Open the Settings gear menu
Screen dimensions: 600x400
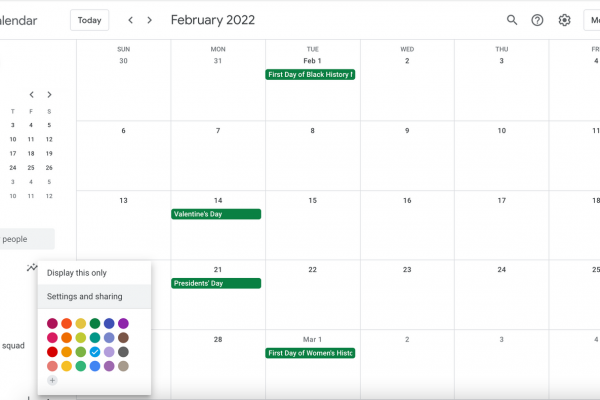564,20
